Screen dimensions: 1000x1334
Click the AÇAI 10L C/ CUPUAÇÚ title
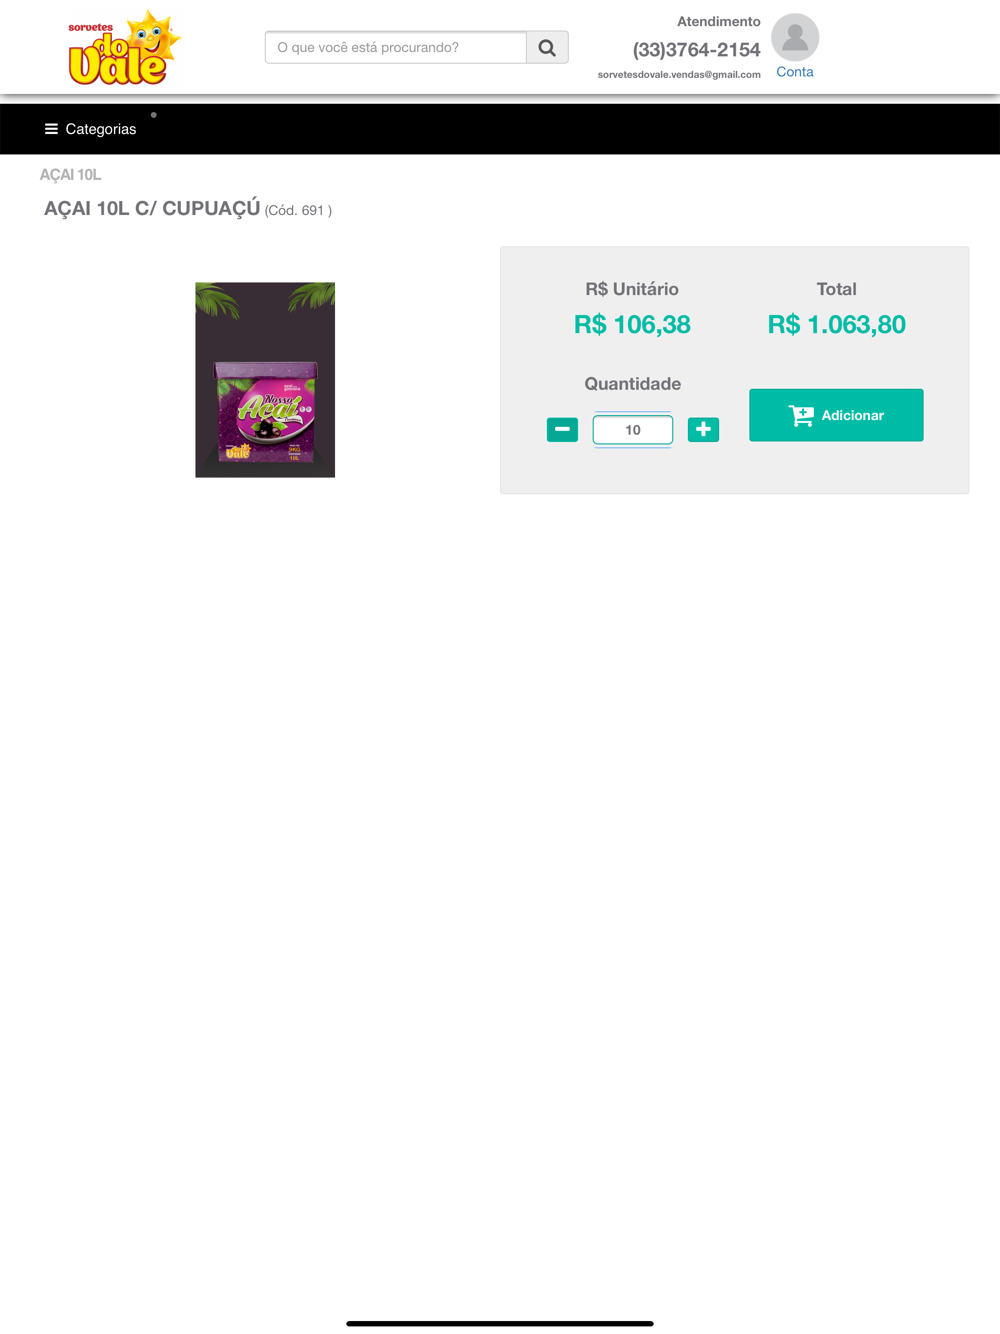152,208
